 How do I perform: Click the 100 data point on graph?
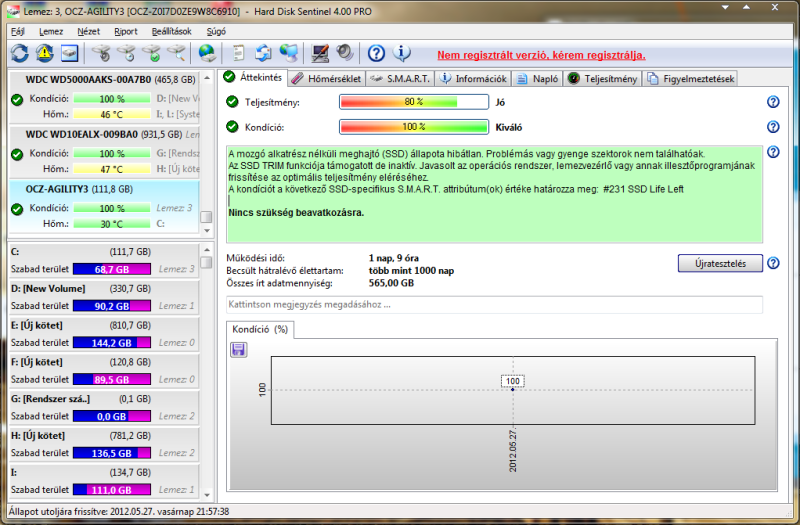(x=513, y=389)
